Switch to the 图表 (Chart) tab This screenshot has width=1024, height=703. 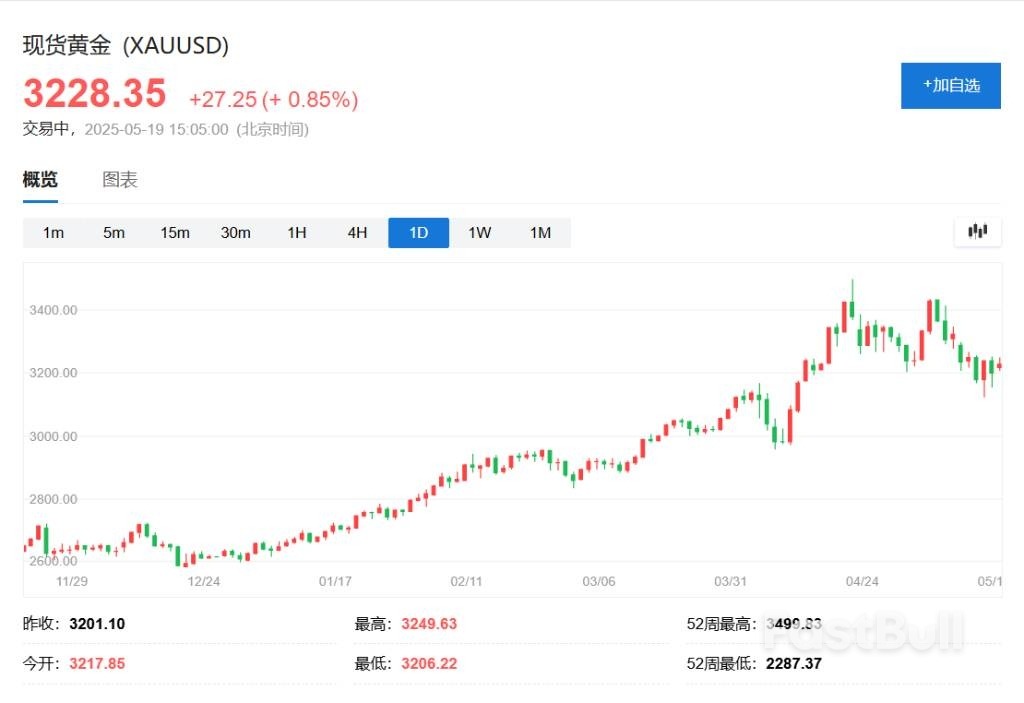[x=119, y=179]
